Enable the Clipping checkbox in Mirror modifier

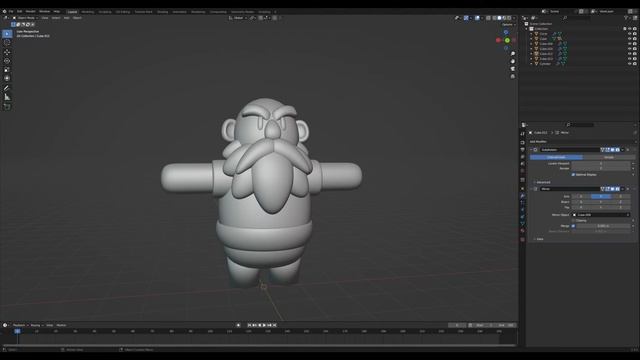click(x=573, y=220)
